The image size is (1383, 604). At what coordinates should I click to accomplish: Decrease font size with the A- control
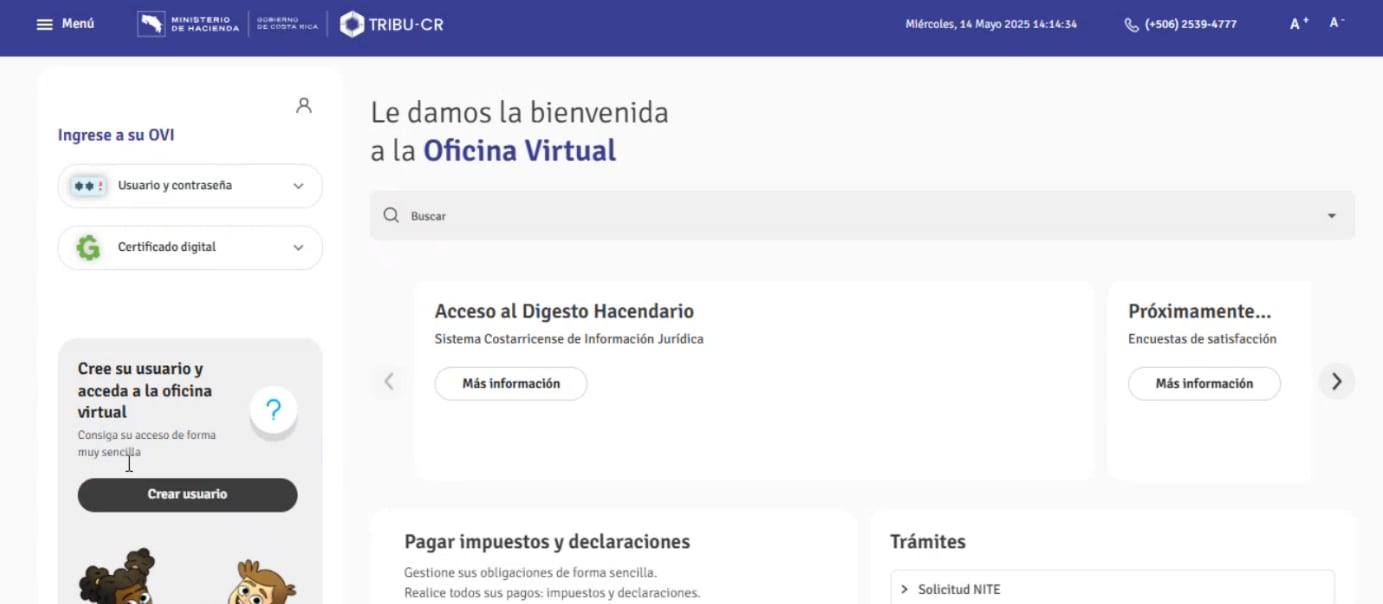(x=1335, y=22)
